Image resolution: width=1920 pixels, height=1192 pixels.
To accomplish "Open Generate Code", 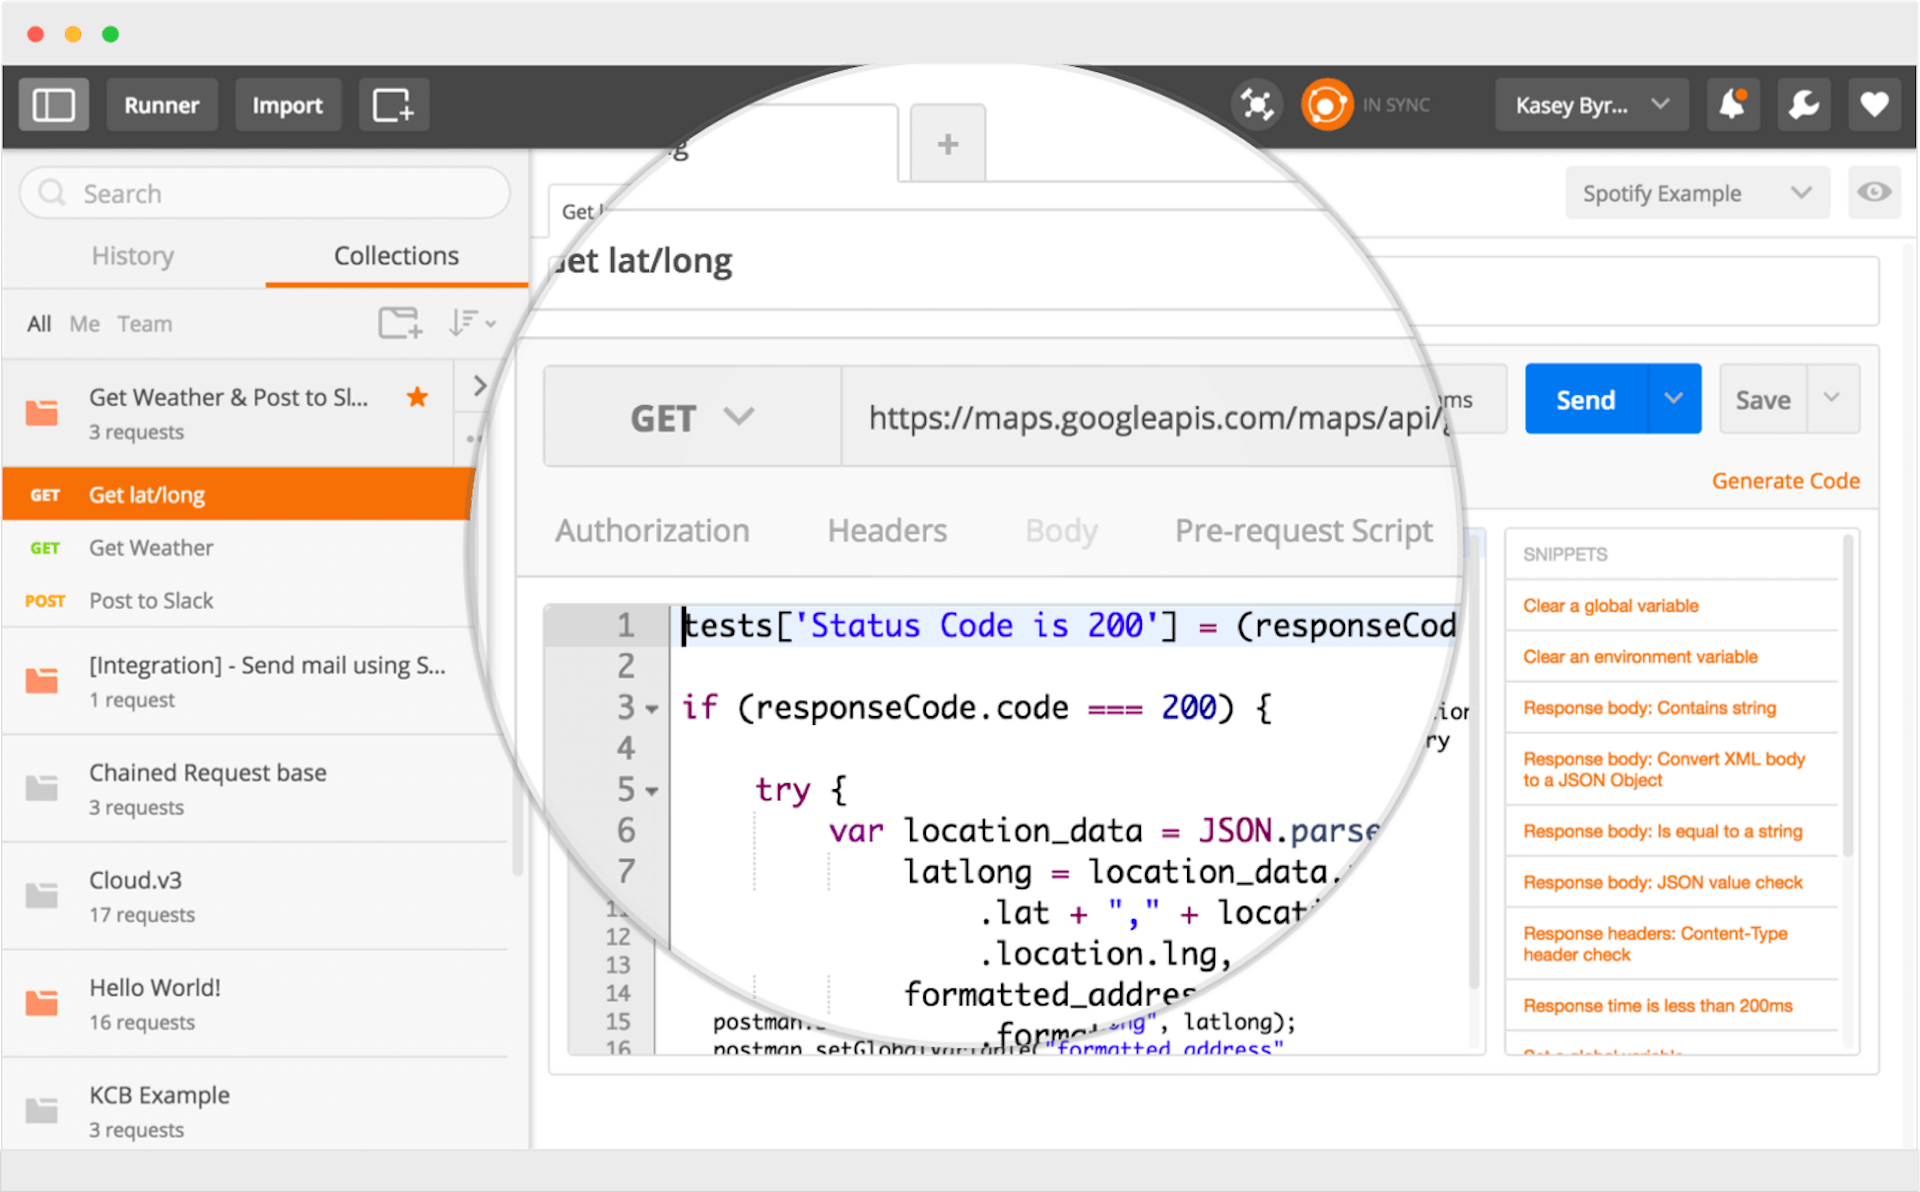I will click(1786, 481).
